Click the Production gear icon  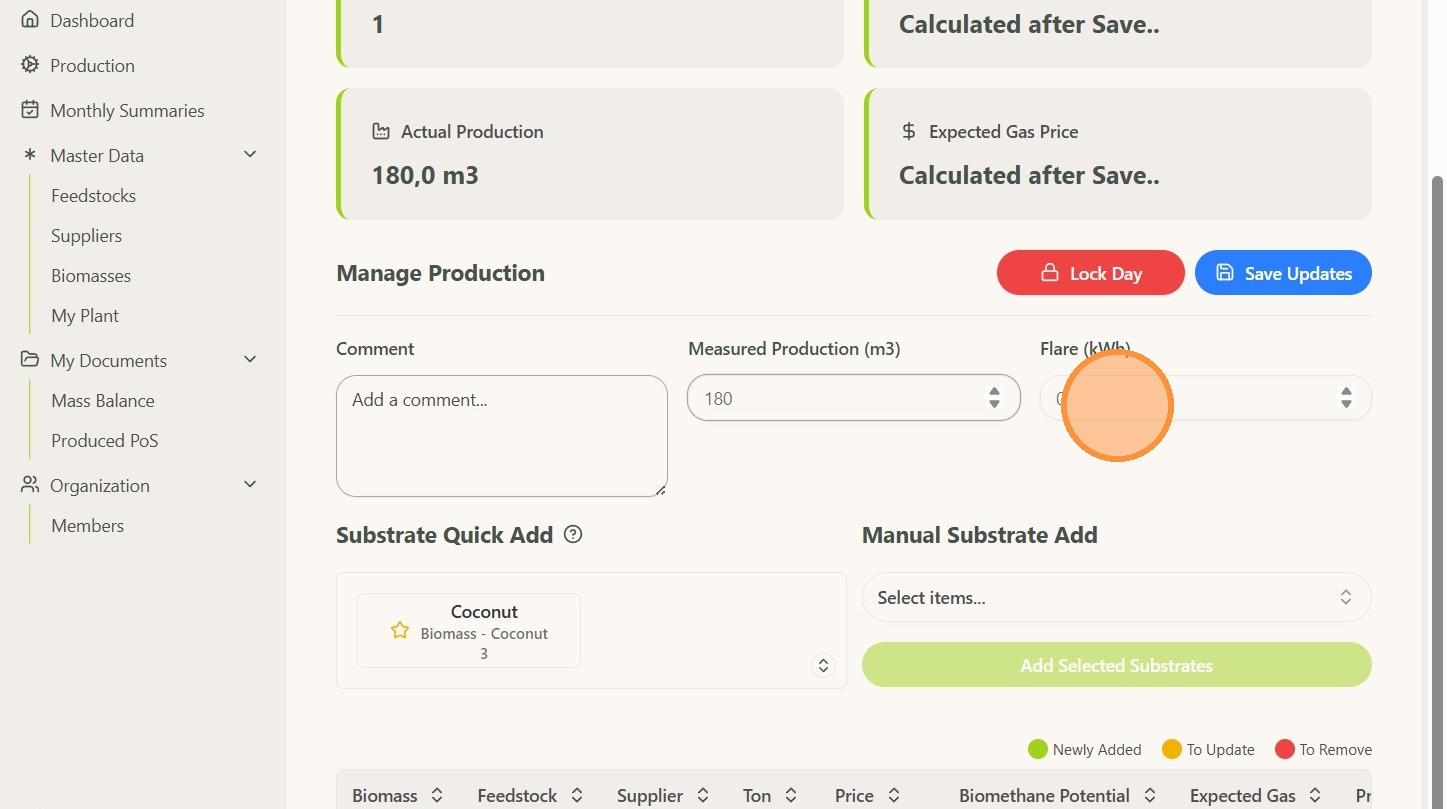(30, 65)
